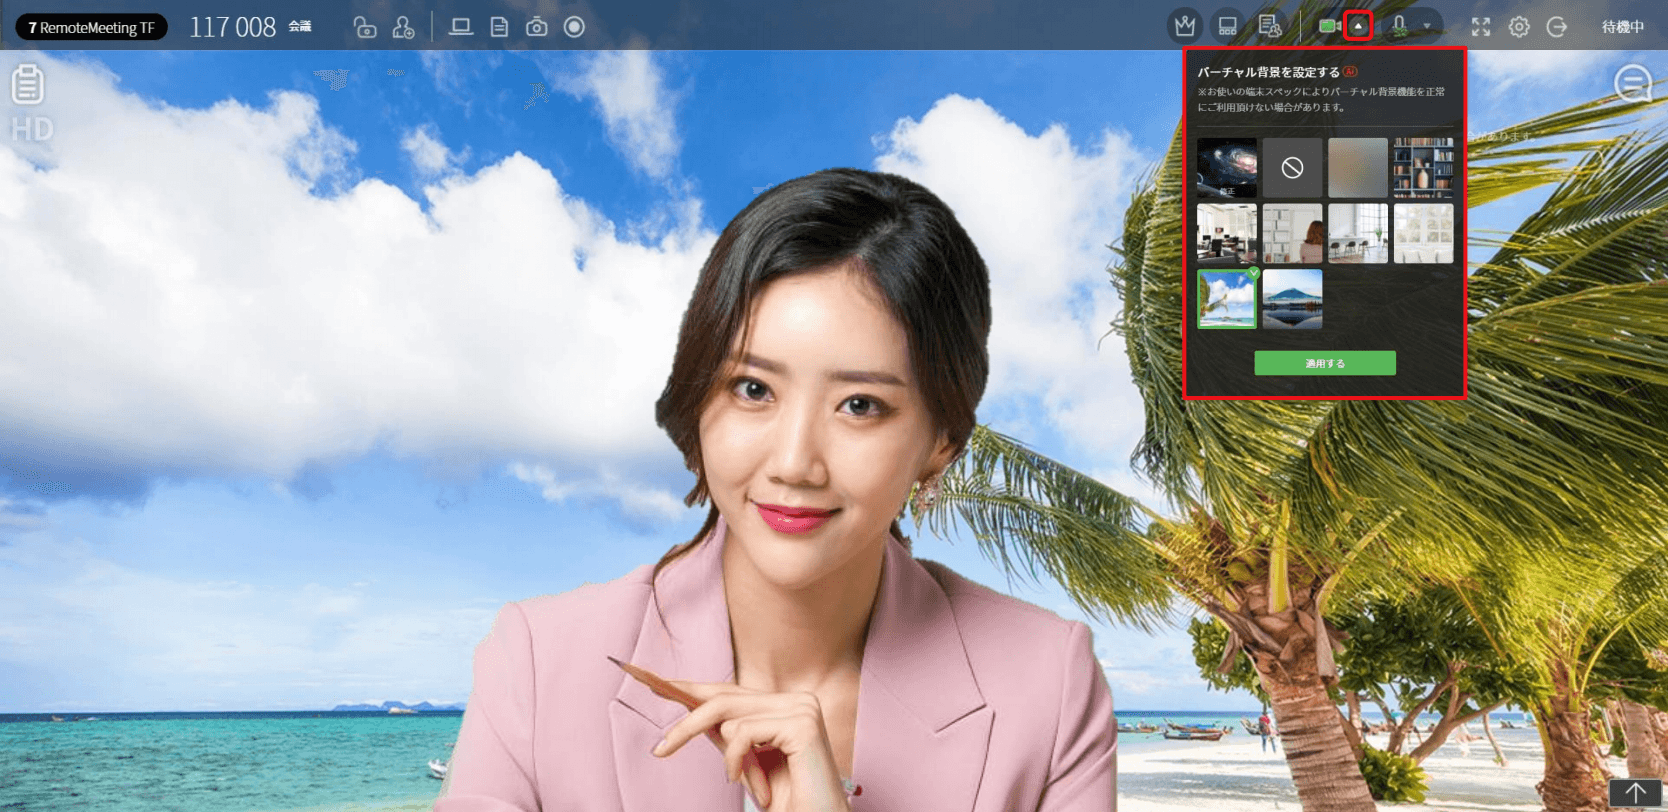Enter fullscreen mode

[1481, 27]
